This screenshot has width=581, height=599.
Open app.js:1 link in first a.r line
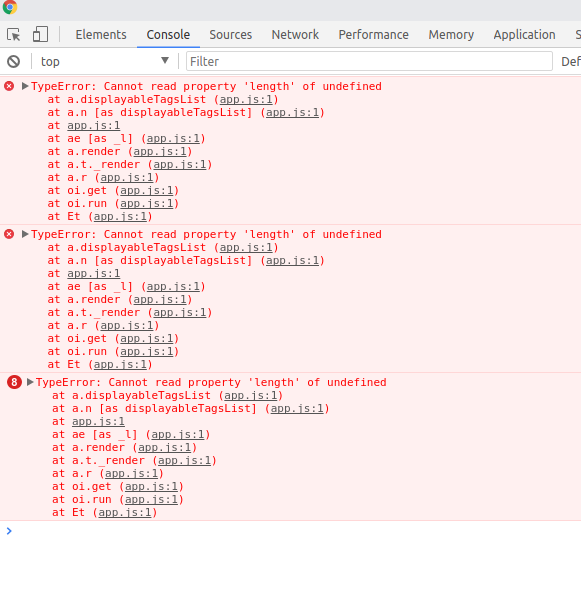(127, 177)
